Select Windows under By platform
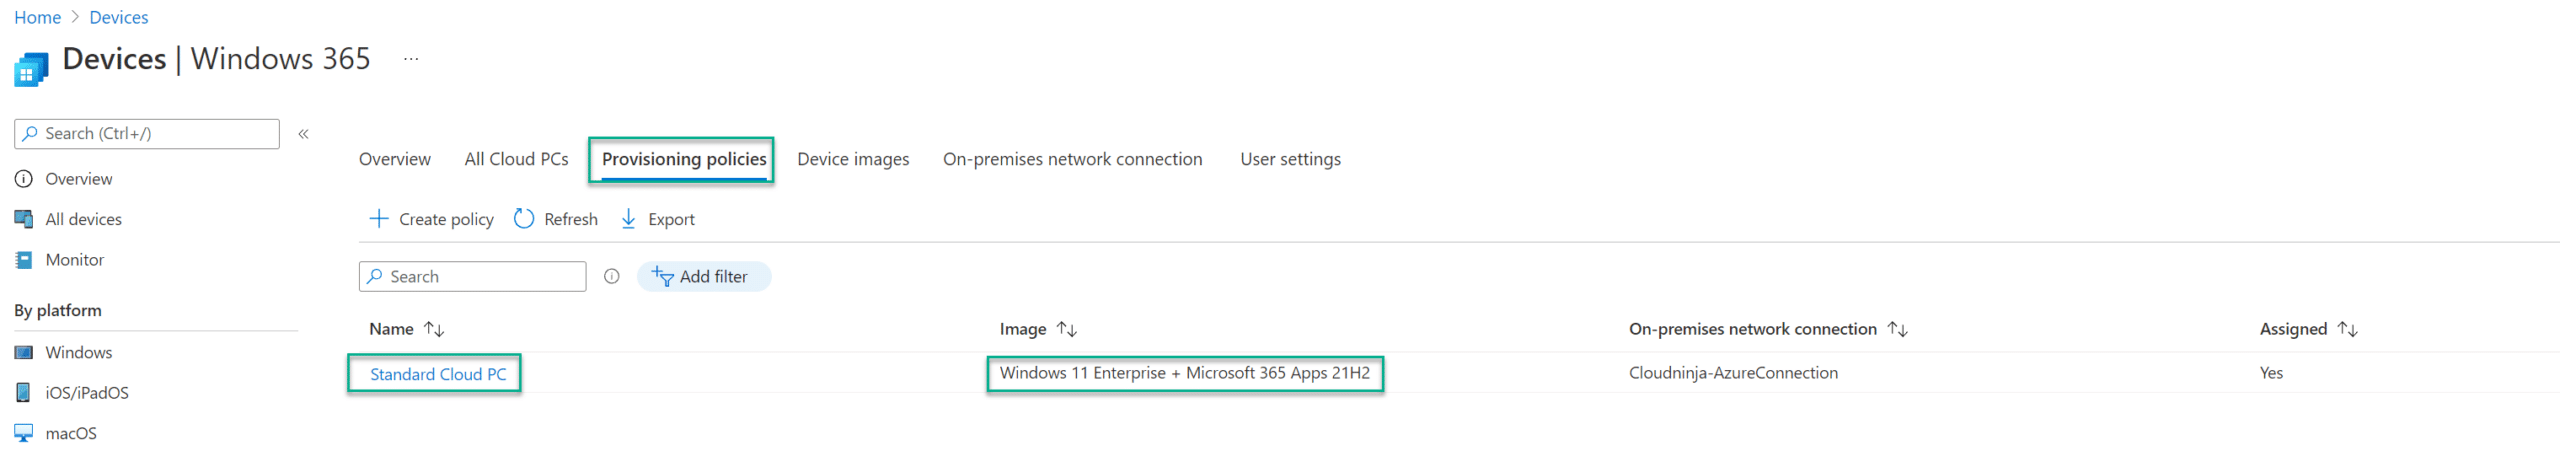 pyautogui.click(x=78, y=353)
